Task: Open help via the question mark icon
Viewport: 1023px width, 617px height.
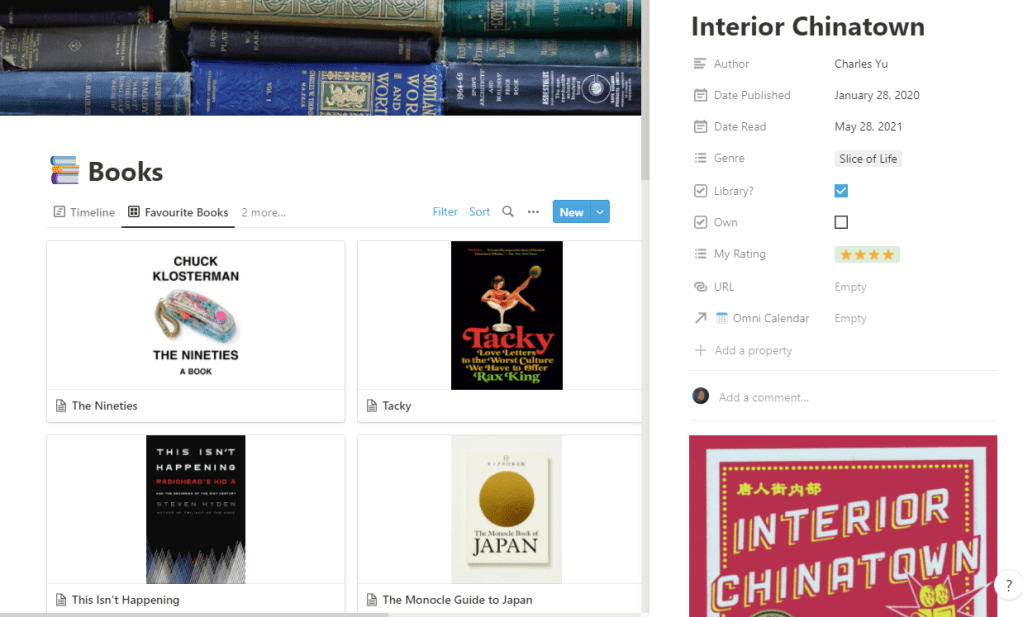Action: [1008, 584]
